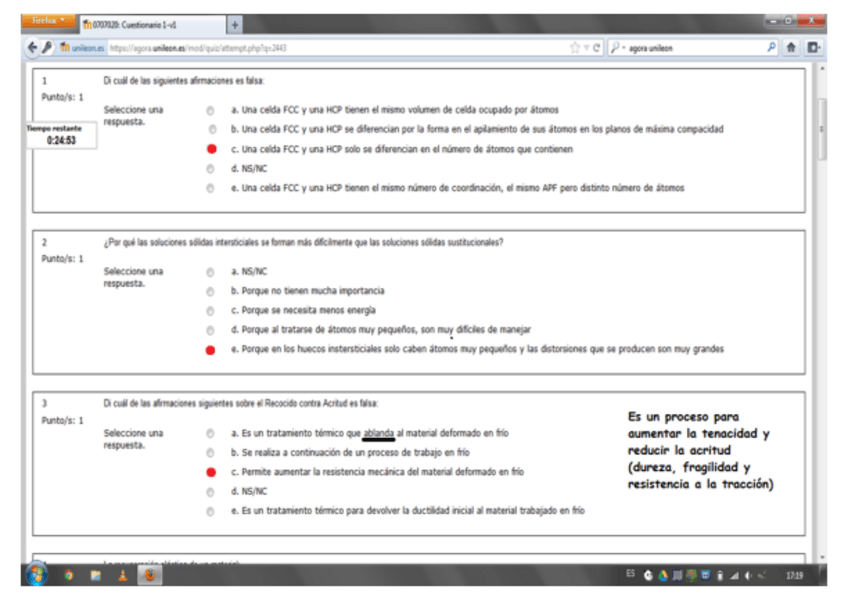848x600 pixels.
Task: Click the network status icon in the tray
Action: point(733,575)
